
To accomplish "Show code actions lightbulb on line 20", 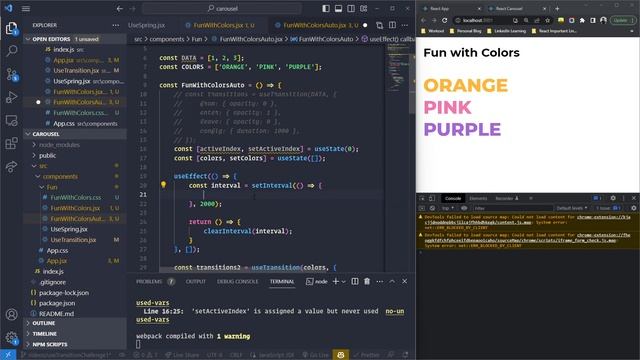I will click(x=163, y=184).
